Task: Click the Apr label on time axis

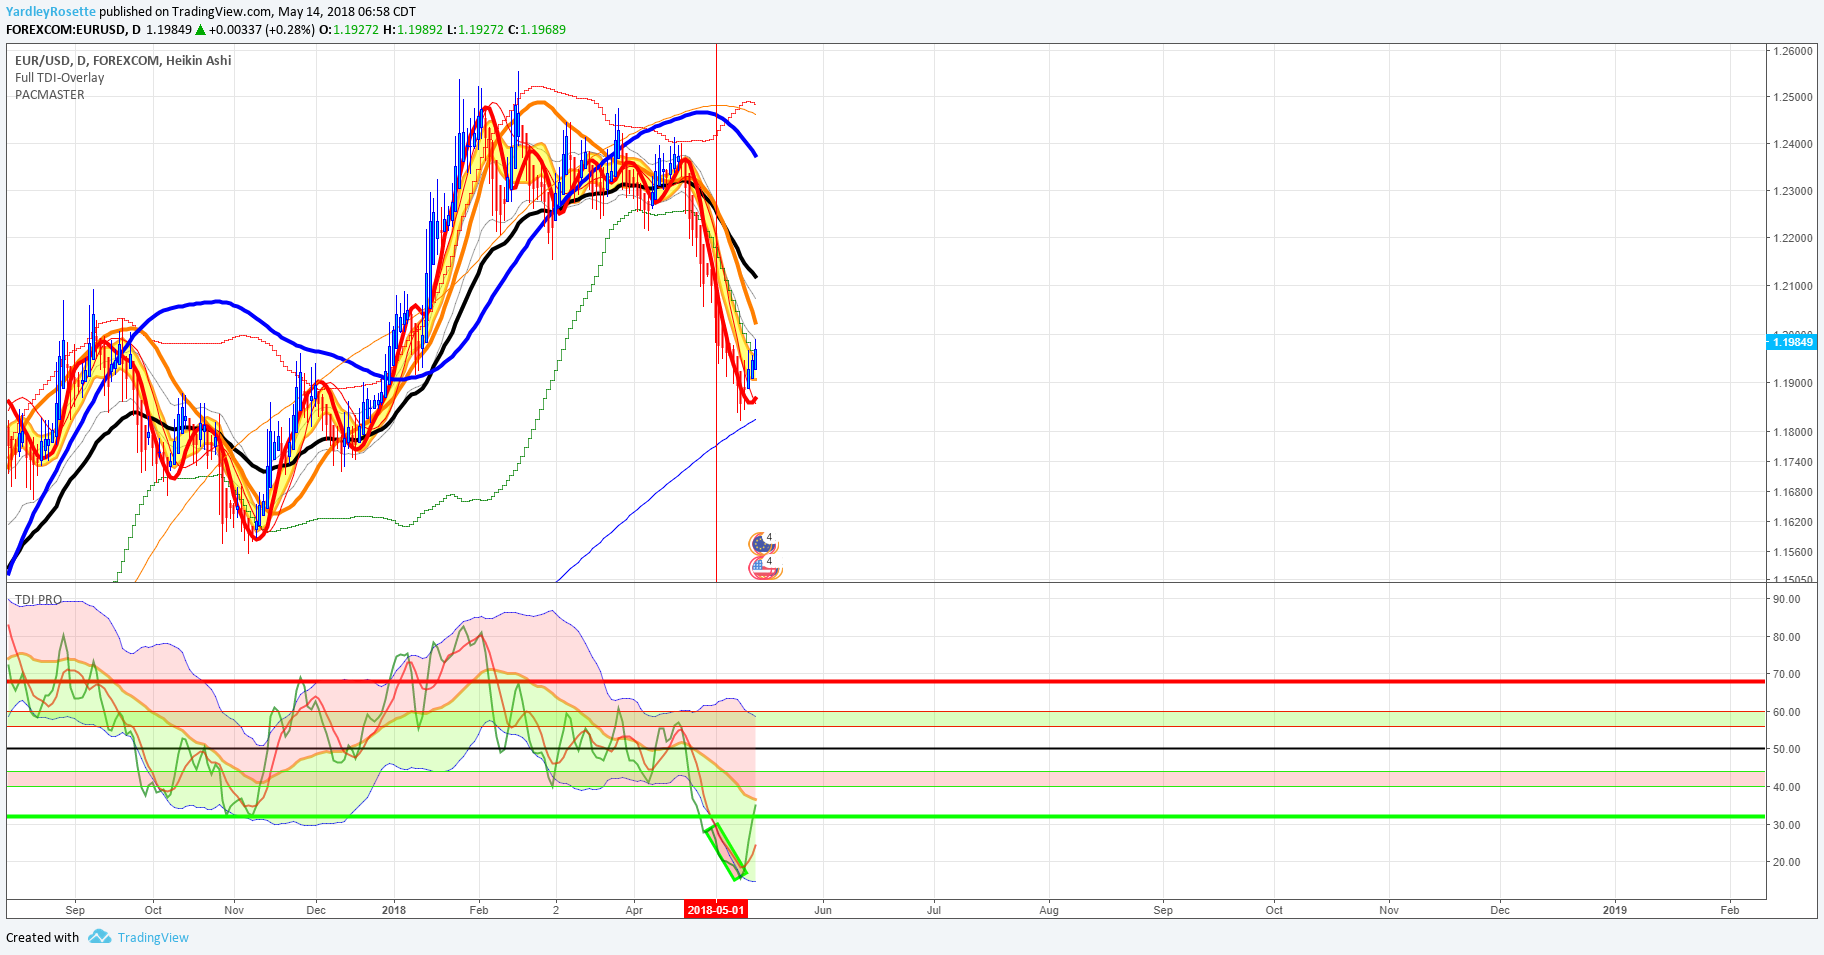Action: coord(634,911)
